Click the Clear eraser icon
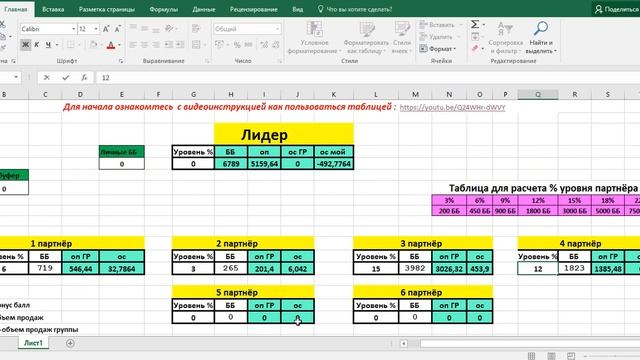Screen dimensions: 640x360 click(x=475, y=49)
